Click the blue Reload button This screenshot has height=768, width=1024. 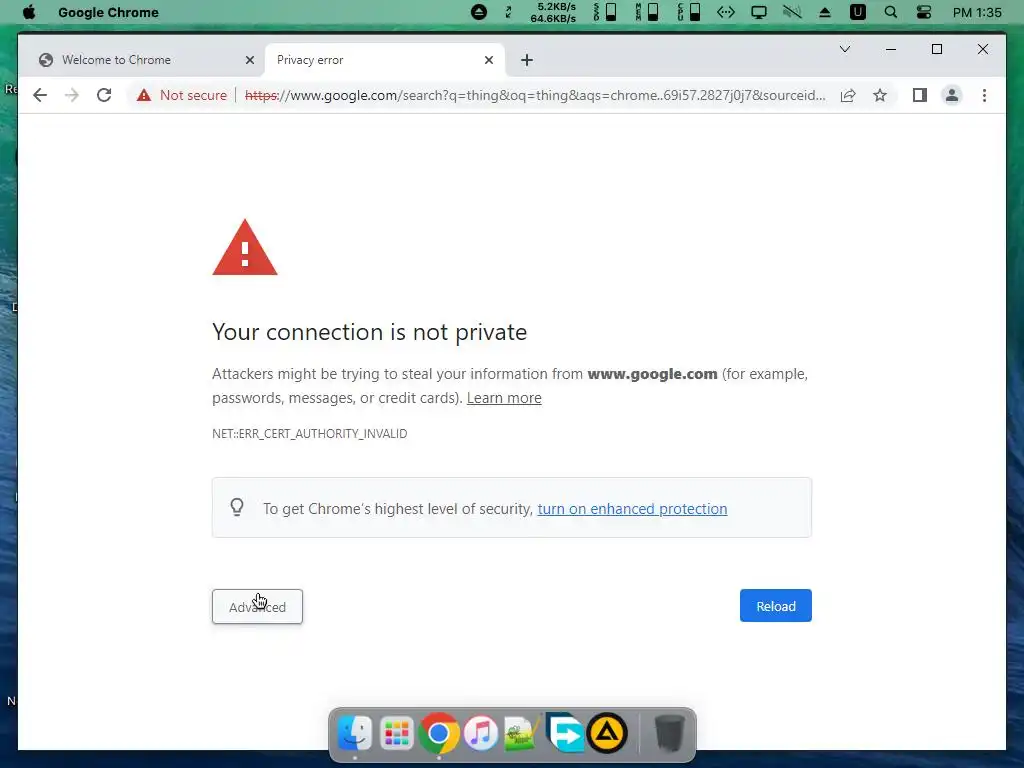point(776,606)
